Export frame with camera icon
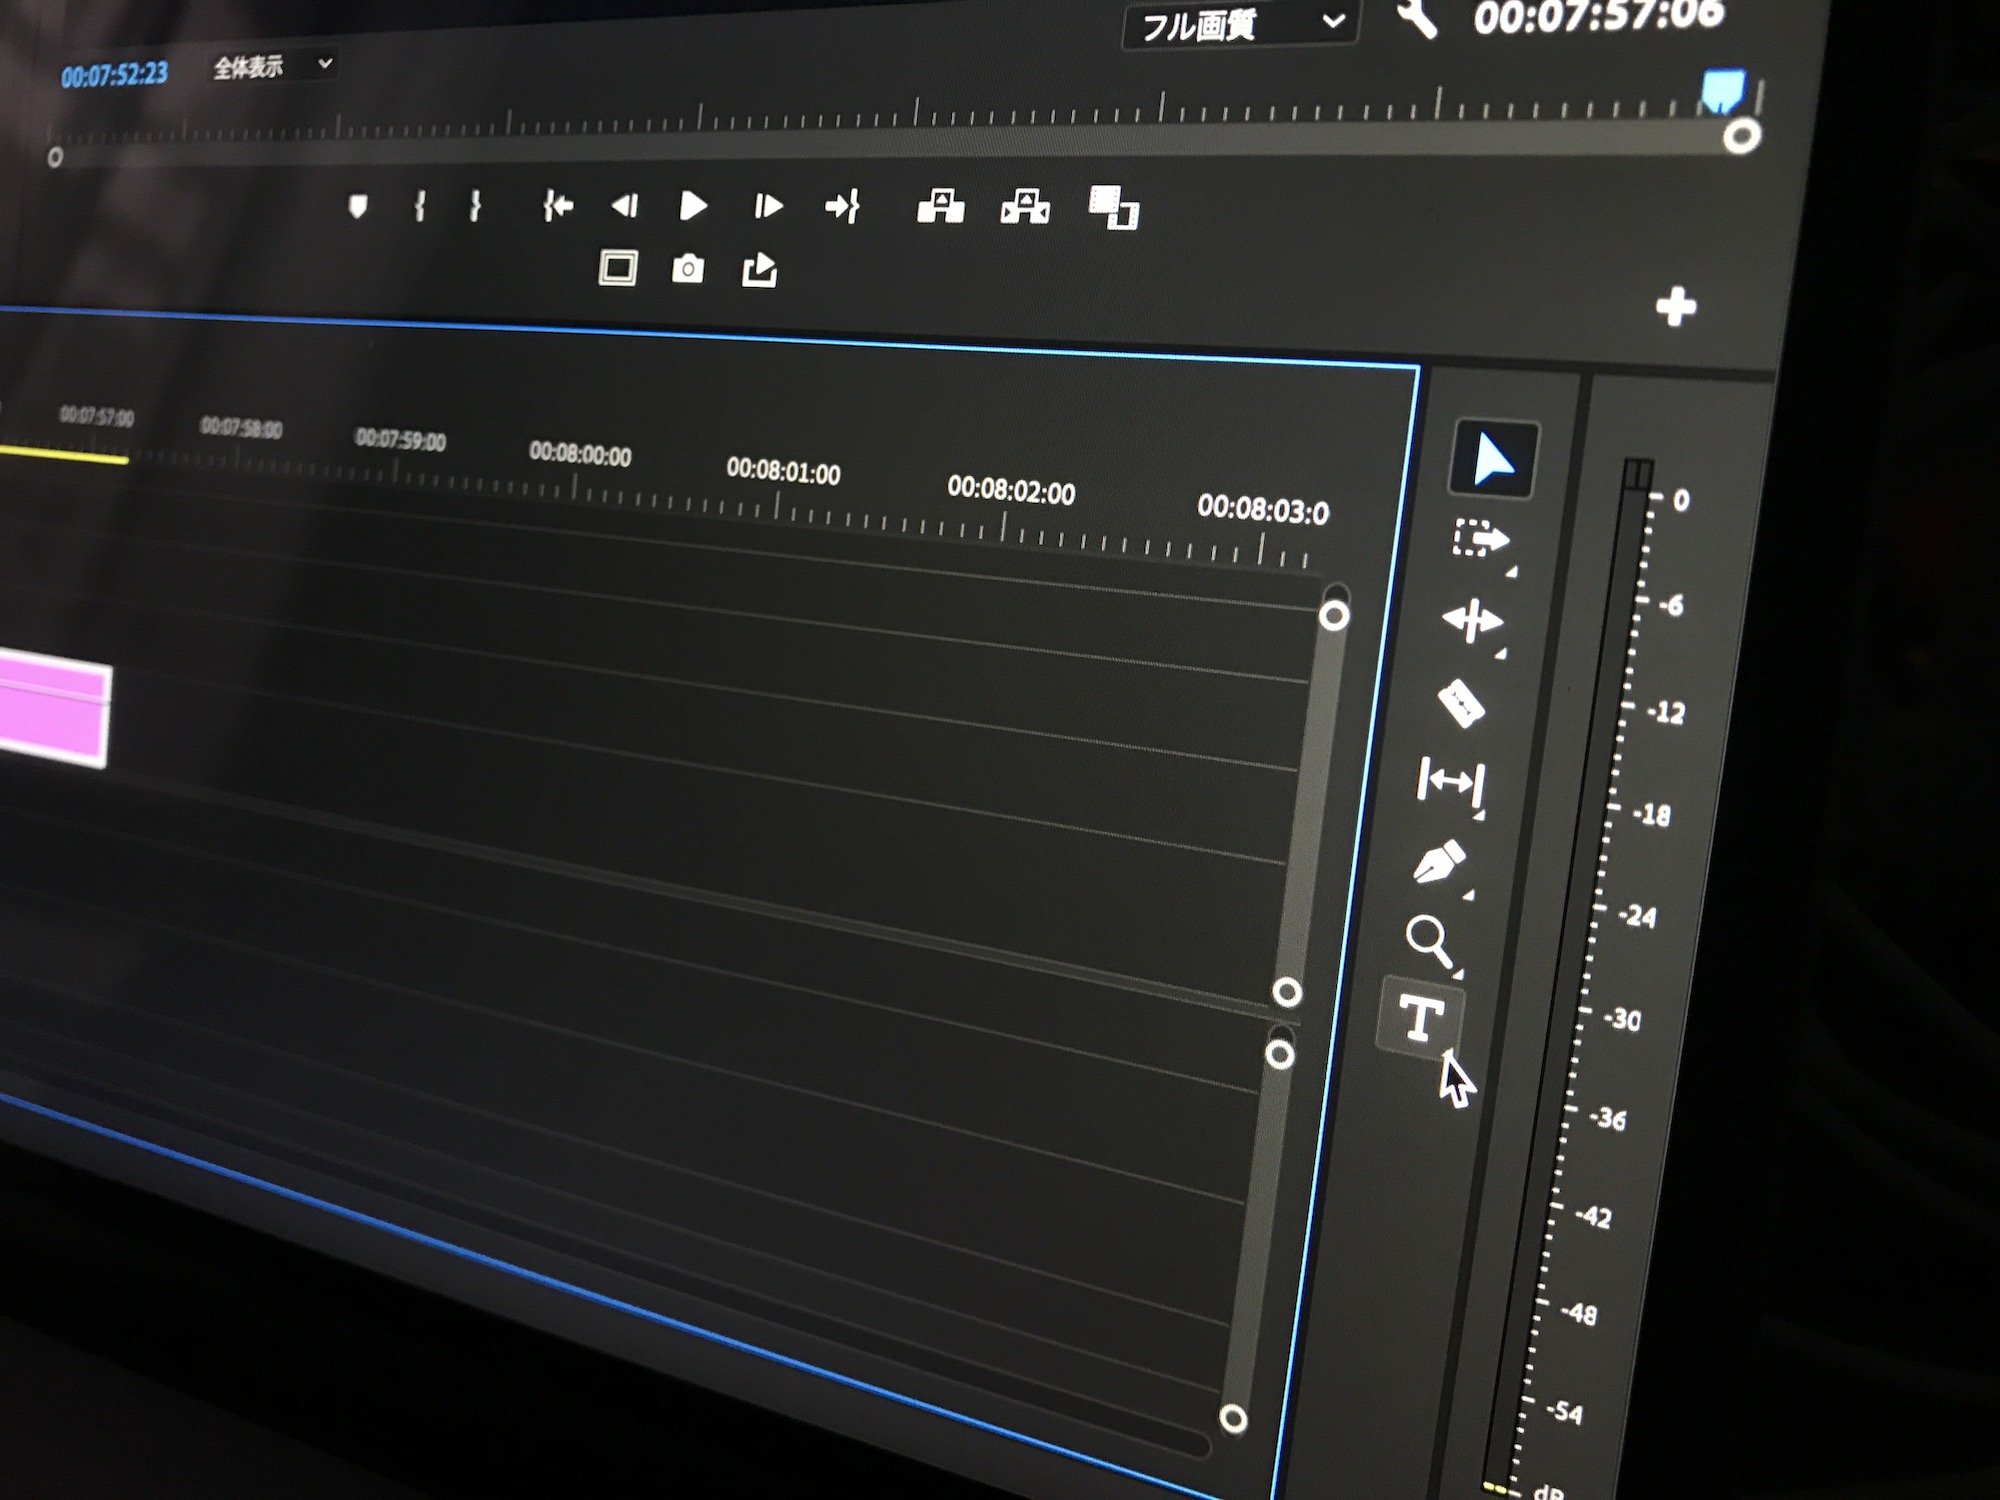Viewport: 2000px width, 1500px height. click(688, 269)
